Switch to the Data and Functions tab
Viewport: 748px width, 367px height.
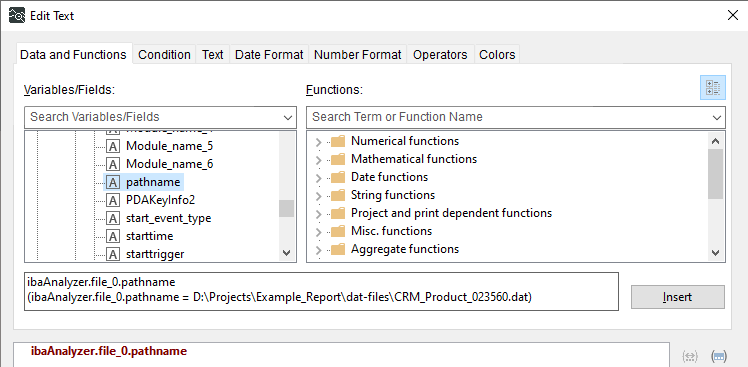click(x=73, y=54)
